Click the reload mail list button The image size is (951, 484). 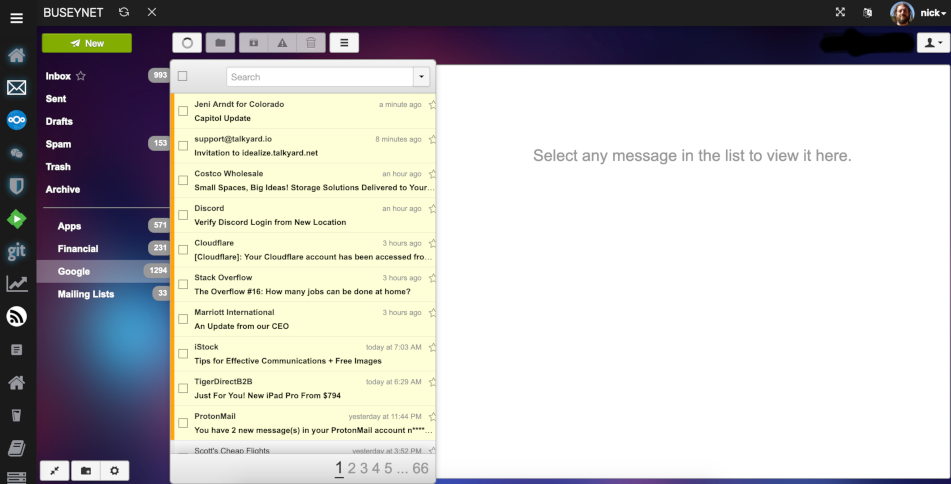pos(187,43)
